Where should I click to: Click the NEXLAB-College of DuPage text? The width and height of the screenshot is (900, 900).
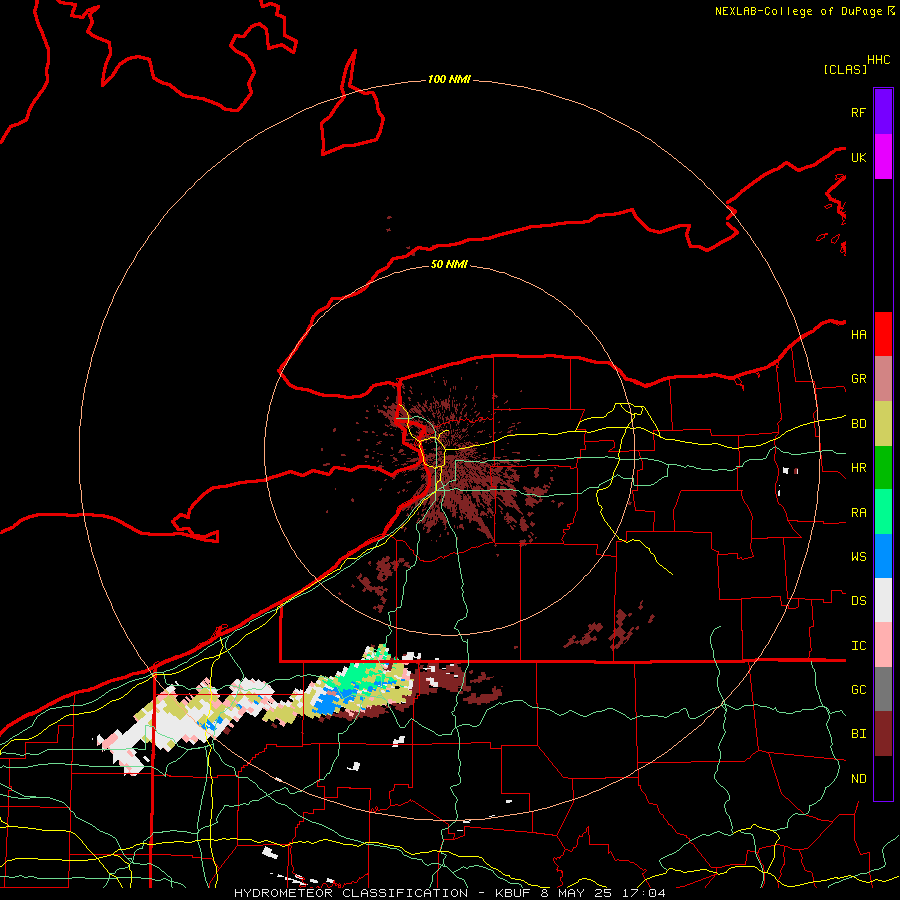pos(800,11)
